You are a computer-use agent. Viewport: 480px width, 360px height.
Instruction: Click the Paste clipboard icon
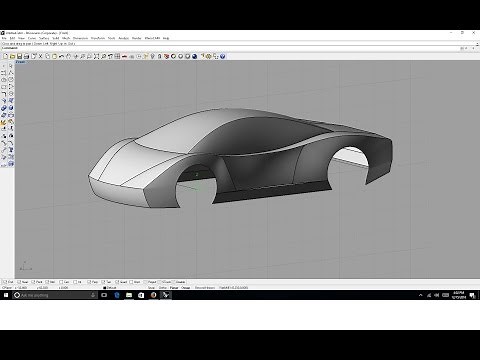pyautogui.click(x=55, y=56)
